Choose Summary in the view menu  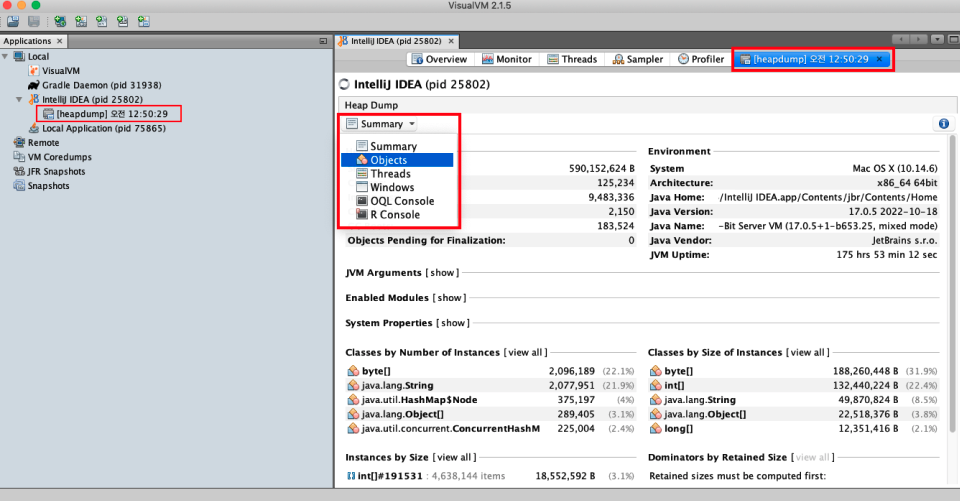pos(397,146)
